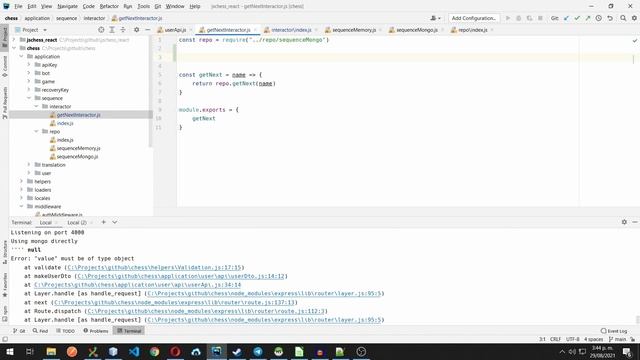Open the Problems tool window button
640x360 pixels.
click(x=96, y=331)
